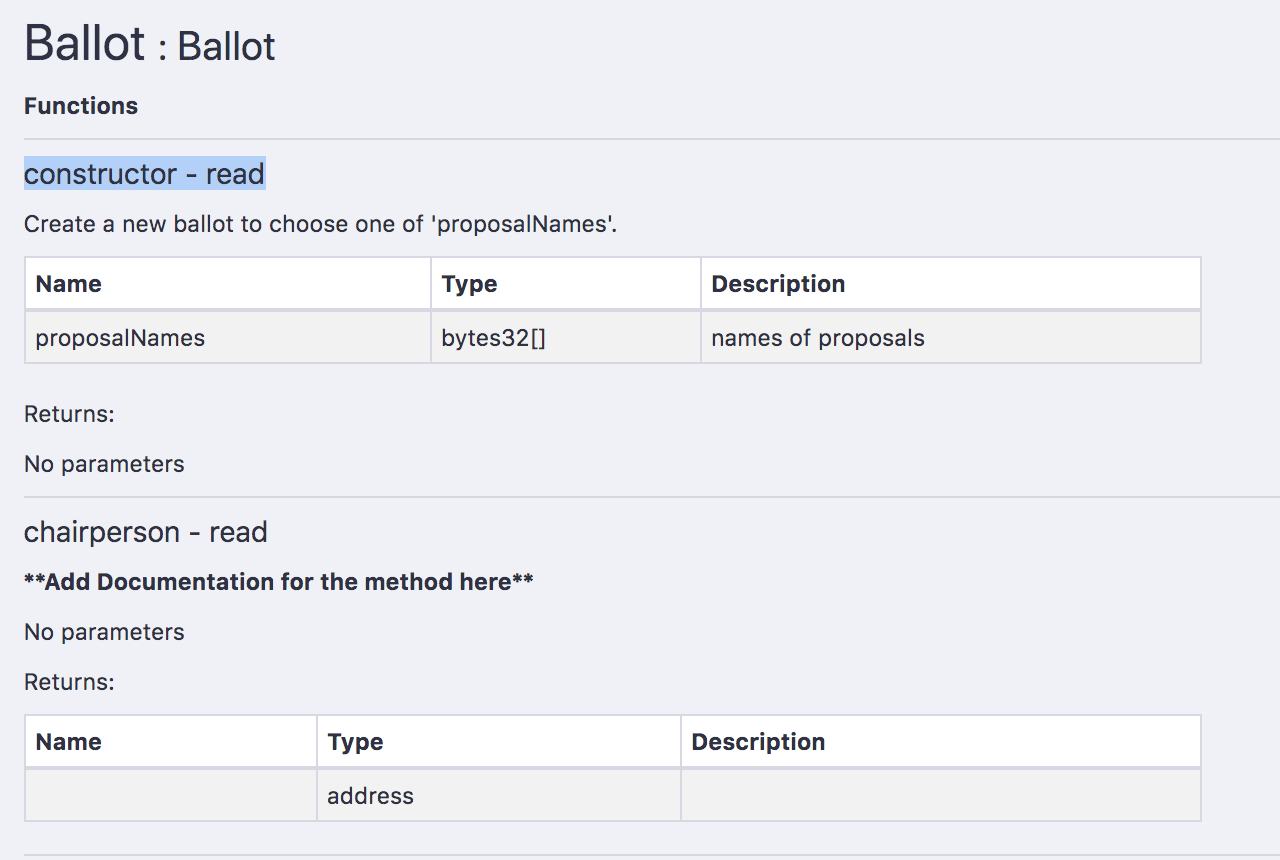Click the Ballot page title
Viewport: 1280px width, 860px height.
pyautogui.click(x=149, y=44)
